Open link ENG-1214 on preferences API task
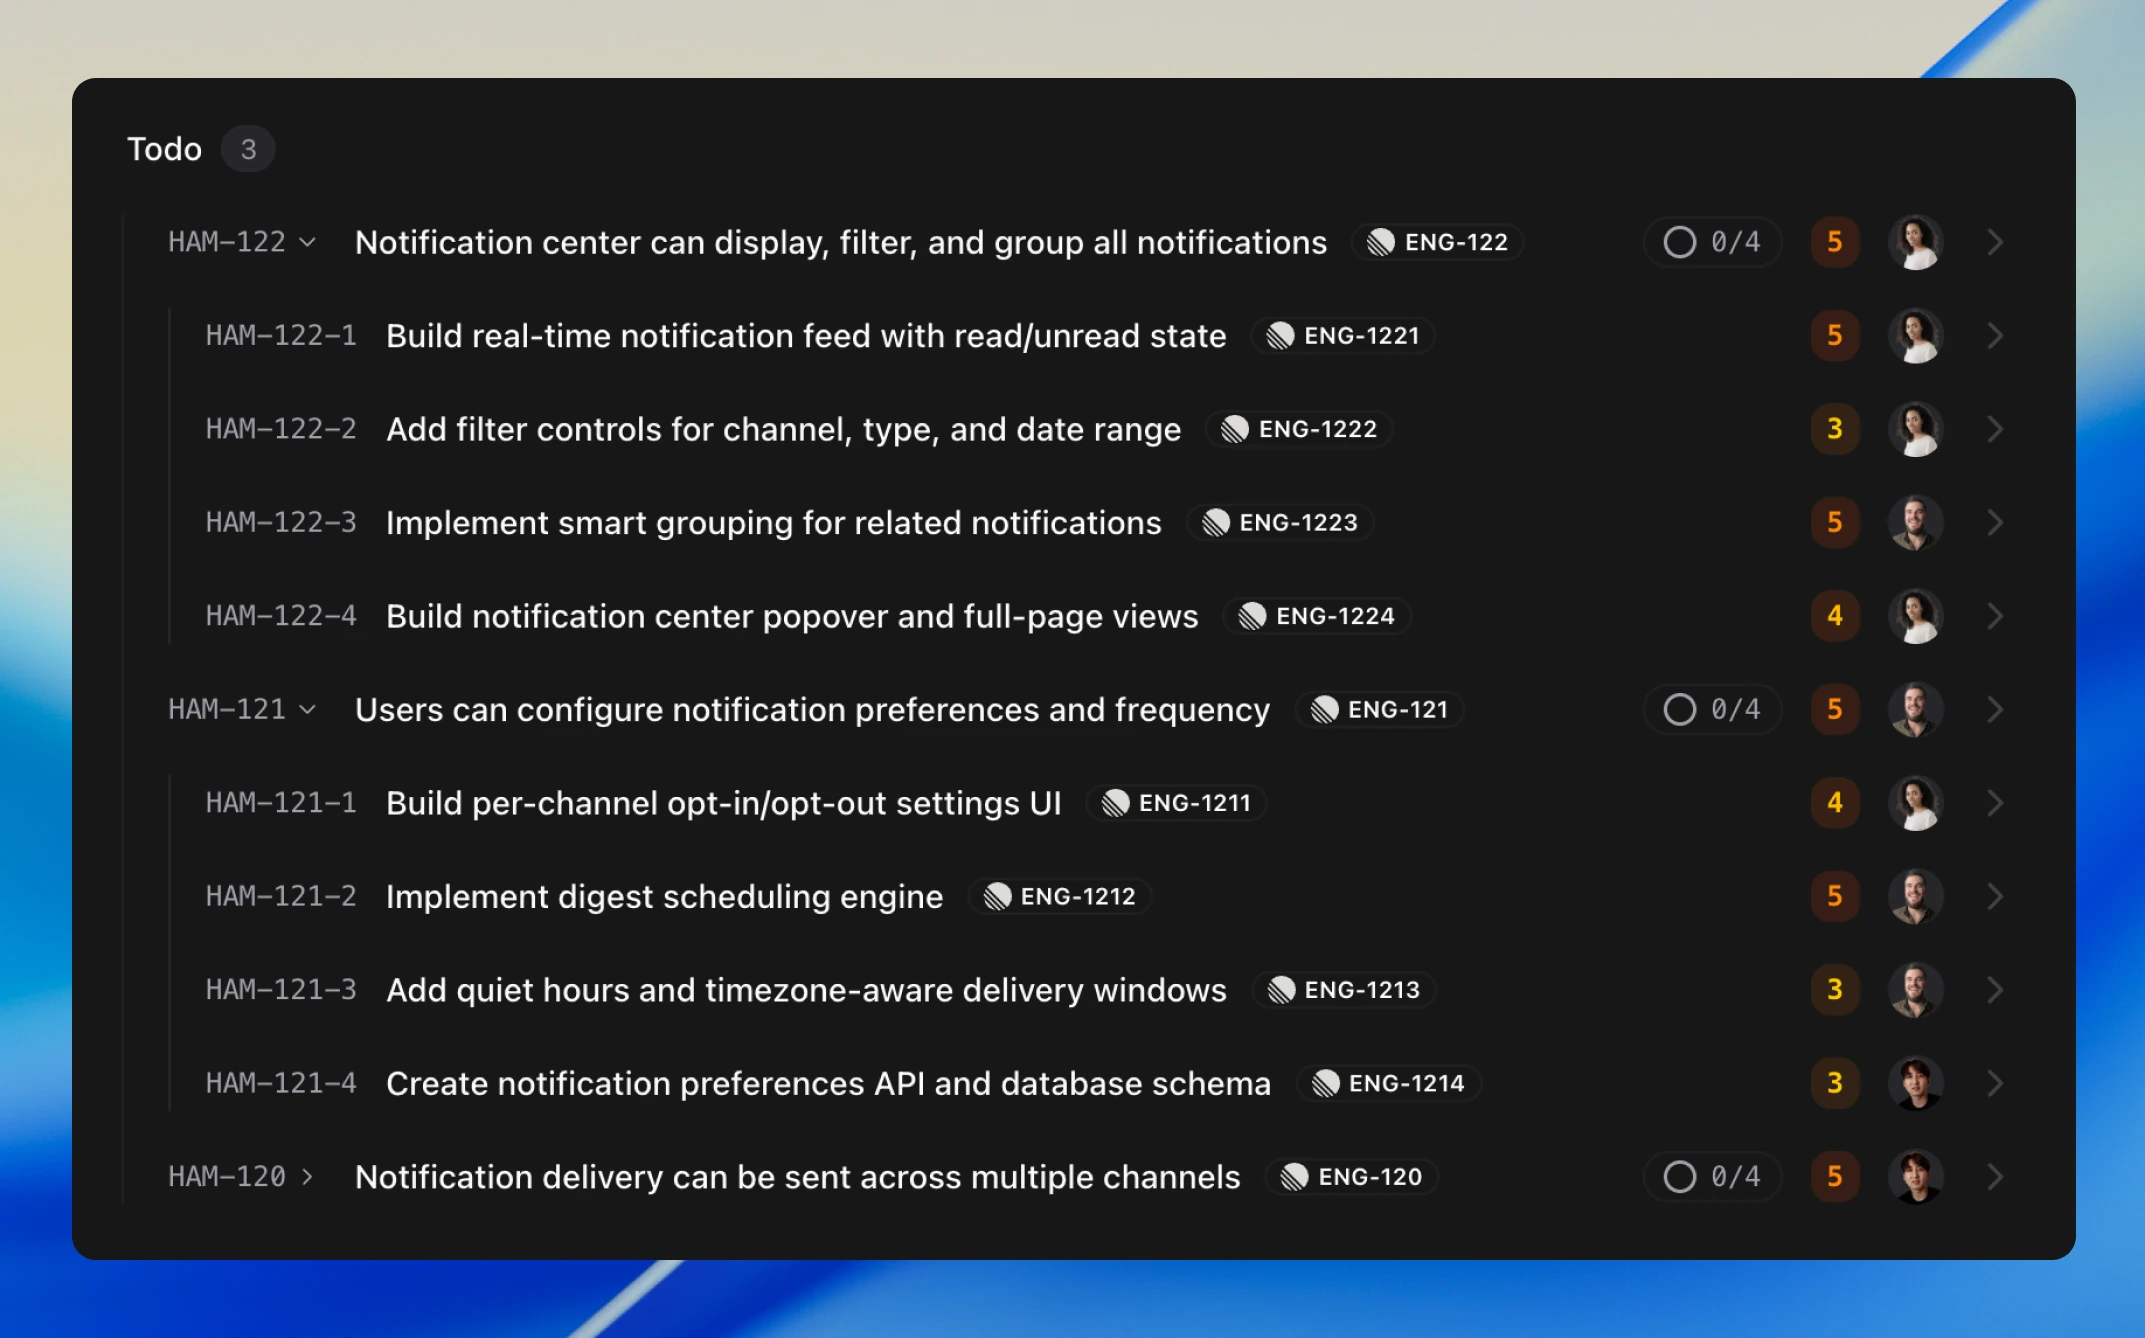The height and width of the screenshot is (1338, 2145). click(1389, 1083)
